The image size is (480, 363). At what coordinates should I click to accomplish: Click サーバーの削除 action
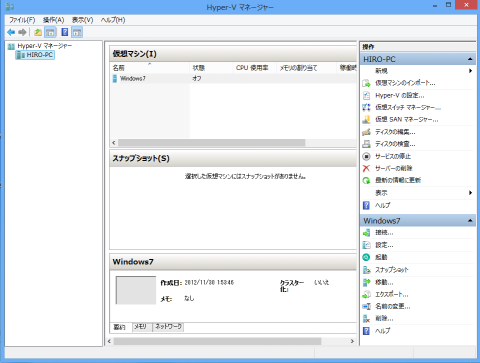[394, 168]
